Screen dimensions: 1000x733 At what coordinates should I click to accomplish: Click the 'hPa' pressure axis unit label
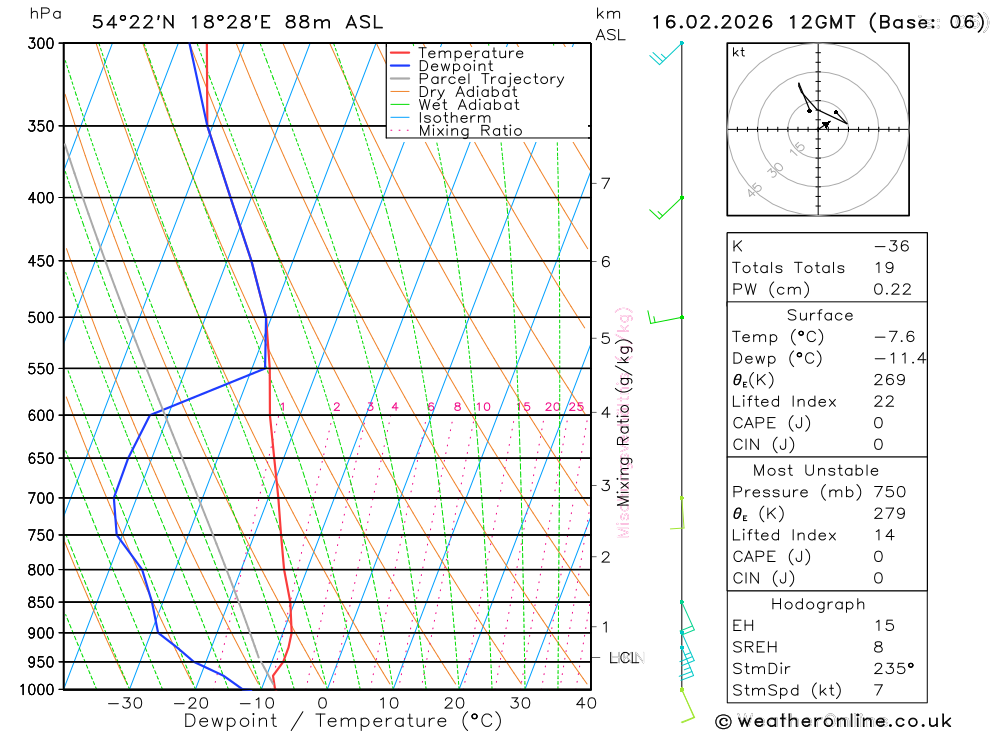tap(45, 13)
